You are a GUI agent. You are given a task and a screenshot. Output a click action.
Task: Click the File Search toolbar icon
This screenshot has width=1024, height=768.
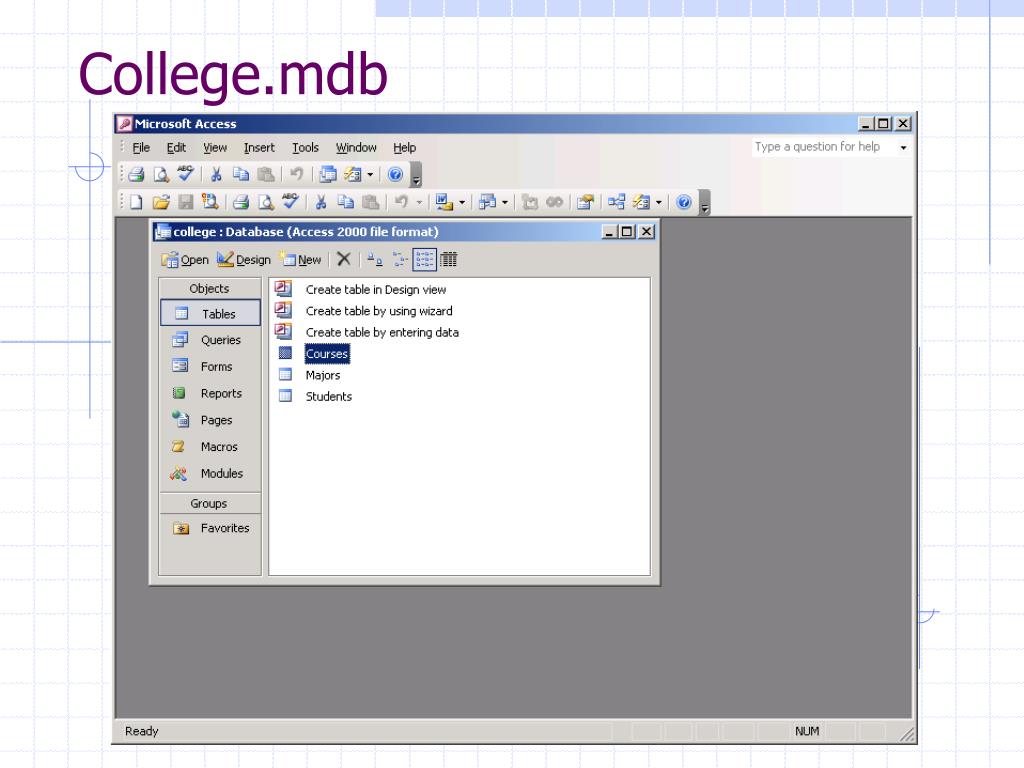210,202
